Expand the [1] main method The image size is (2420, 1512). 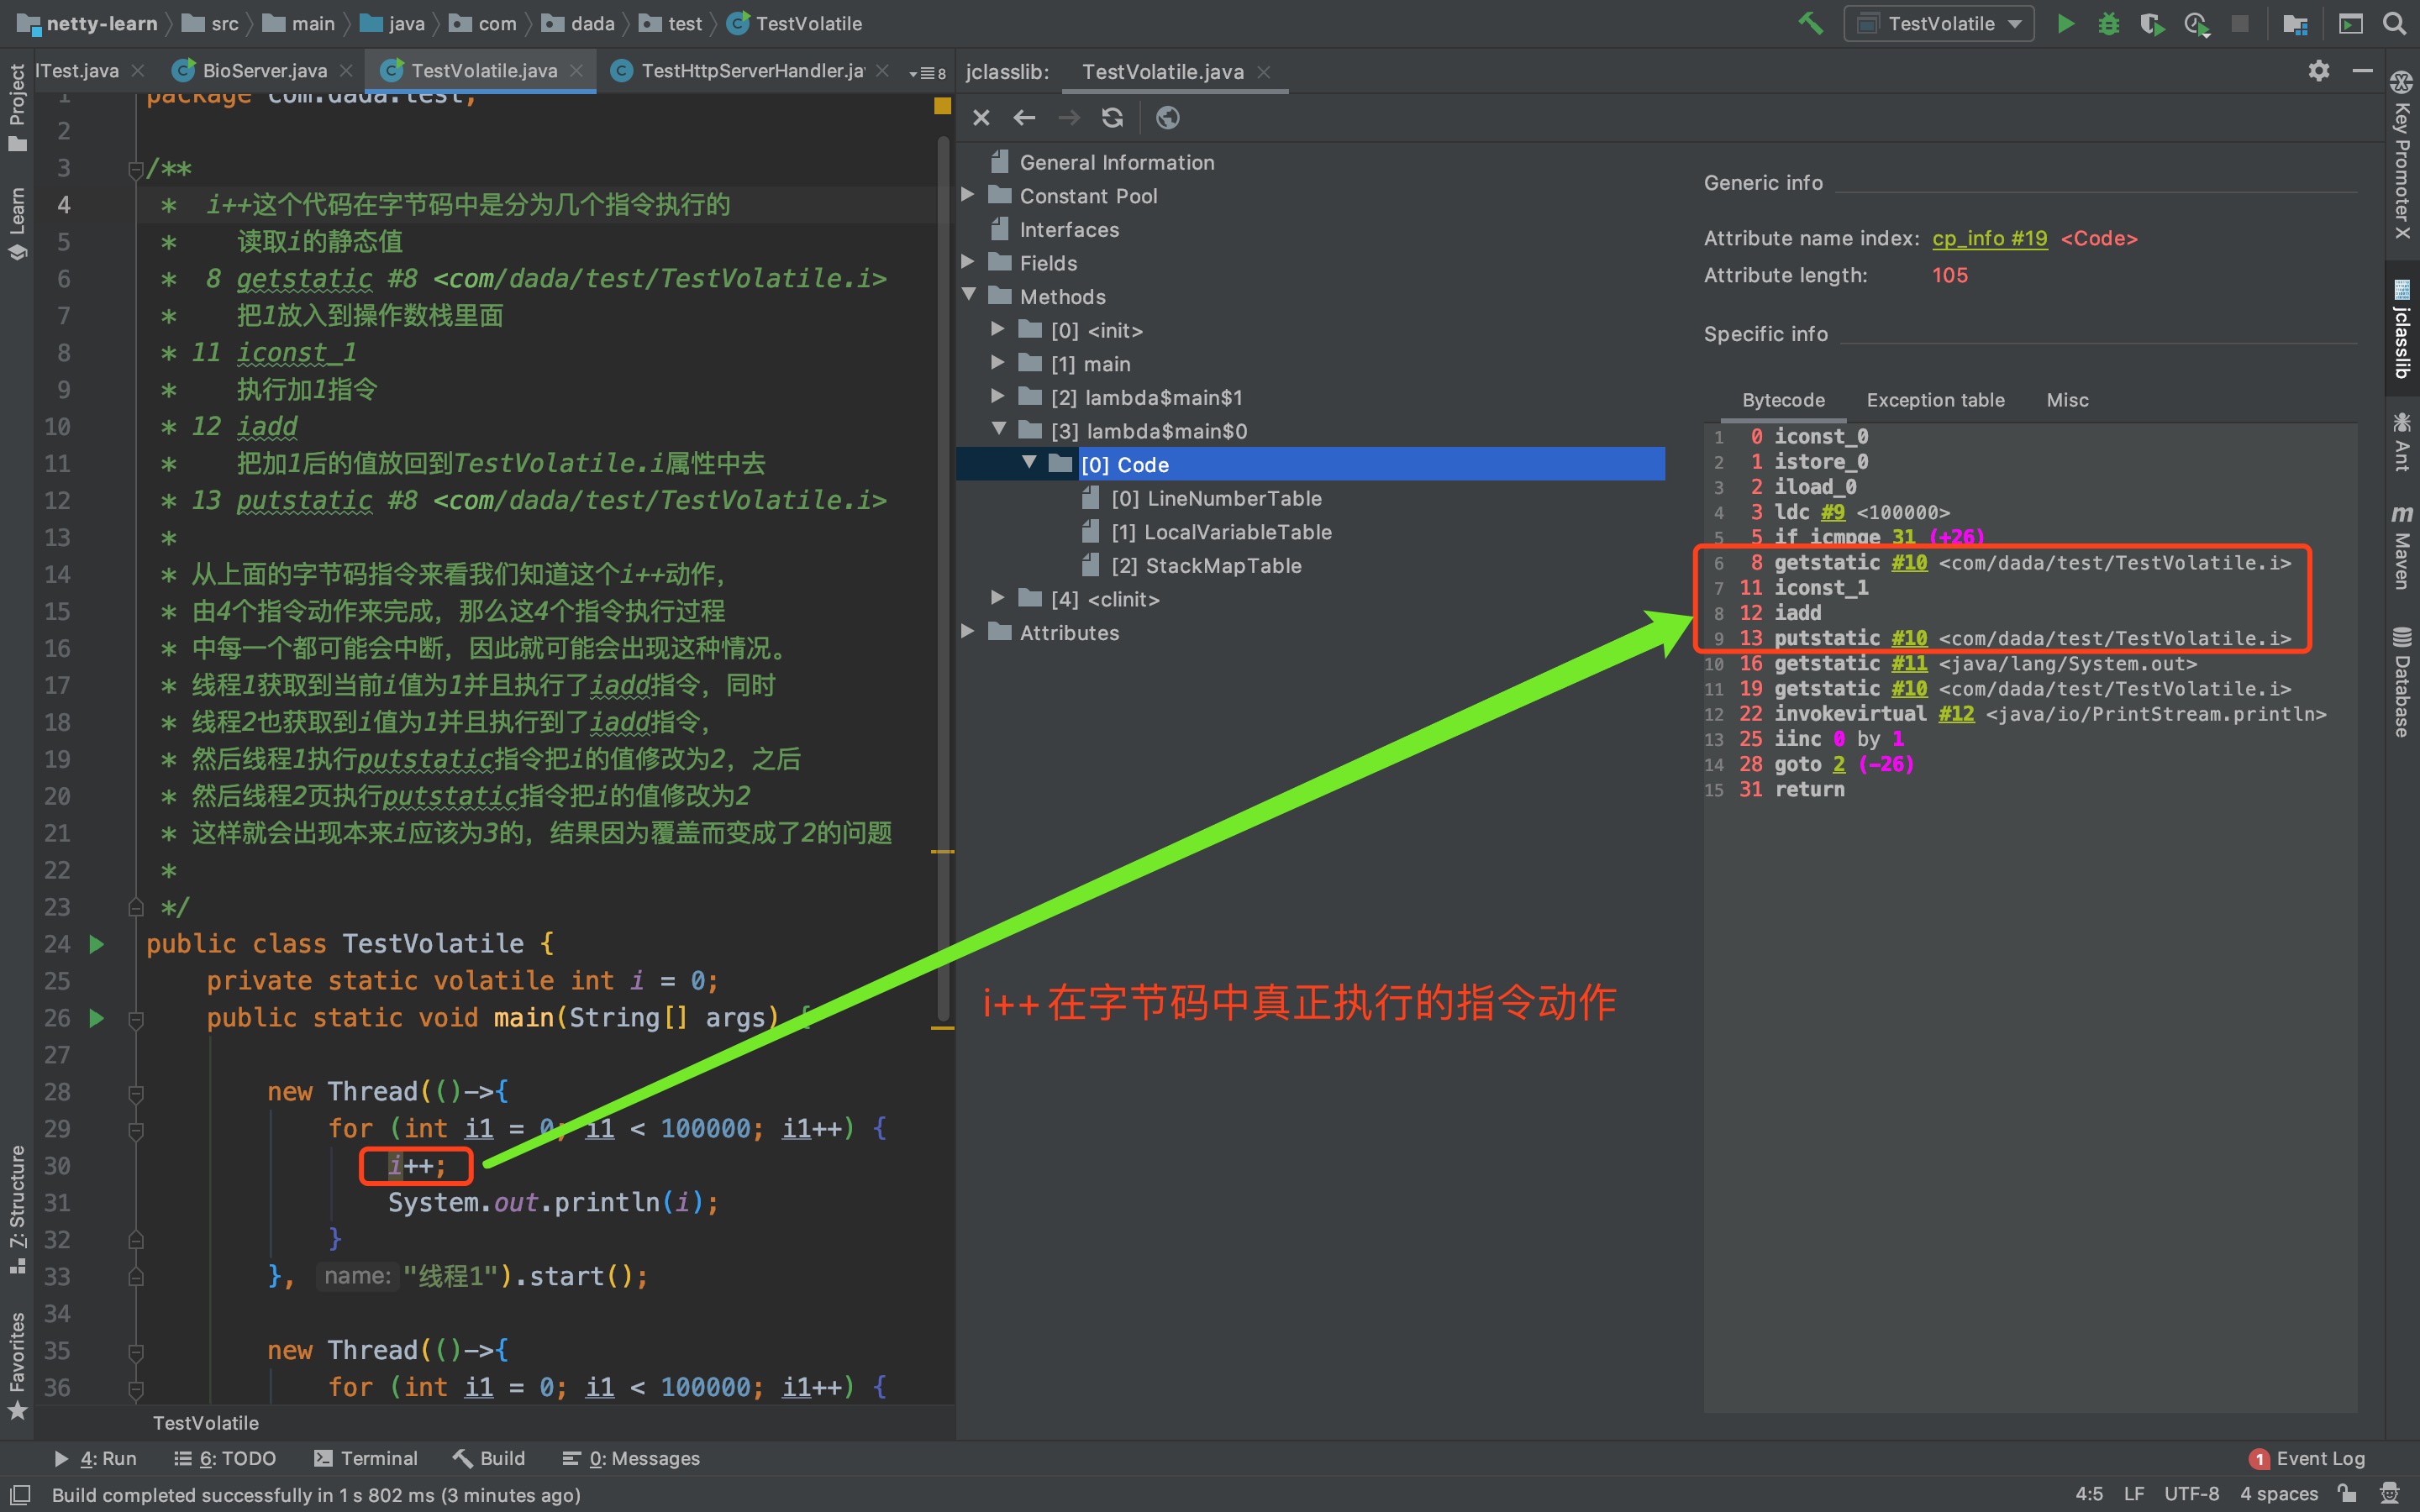[998, 362]
